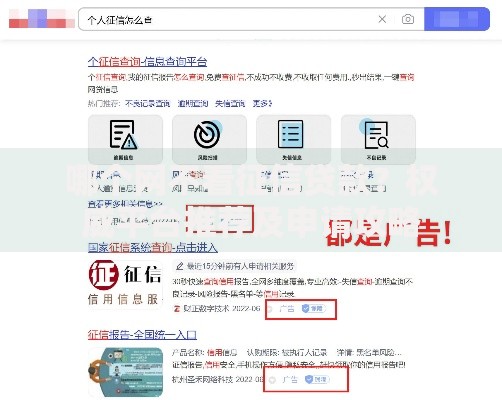Select the document with magnifier icon card
502x400 pixels.
click(x=378, y=139)
